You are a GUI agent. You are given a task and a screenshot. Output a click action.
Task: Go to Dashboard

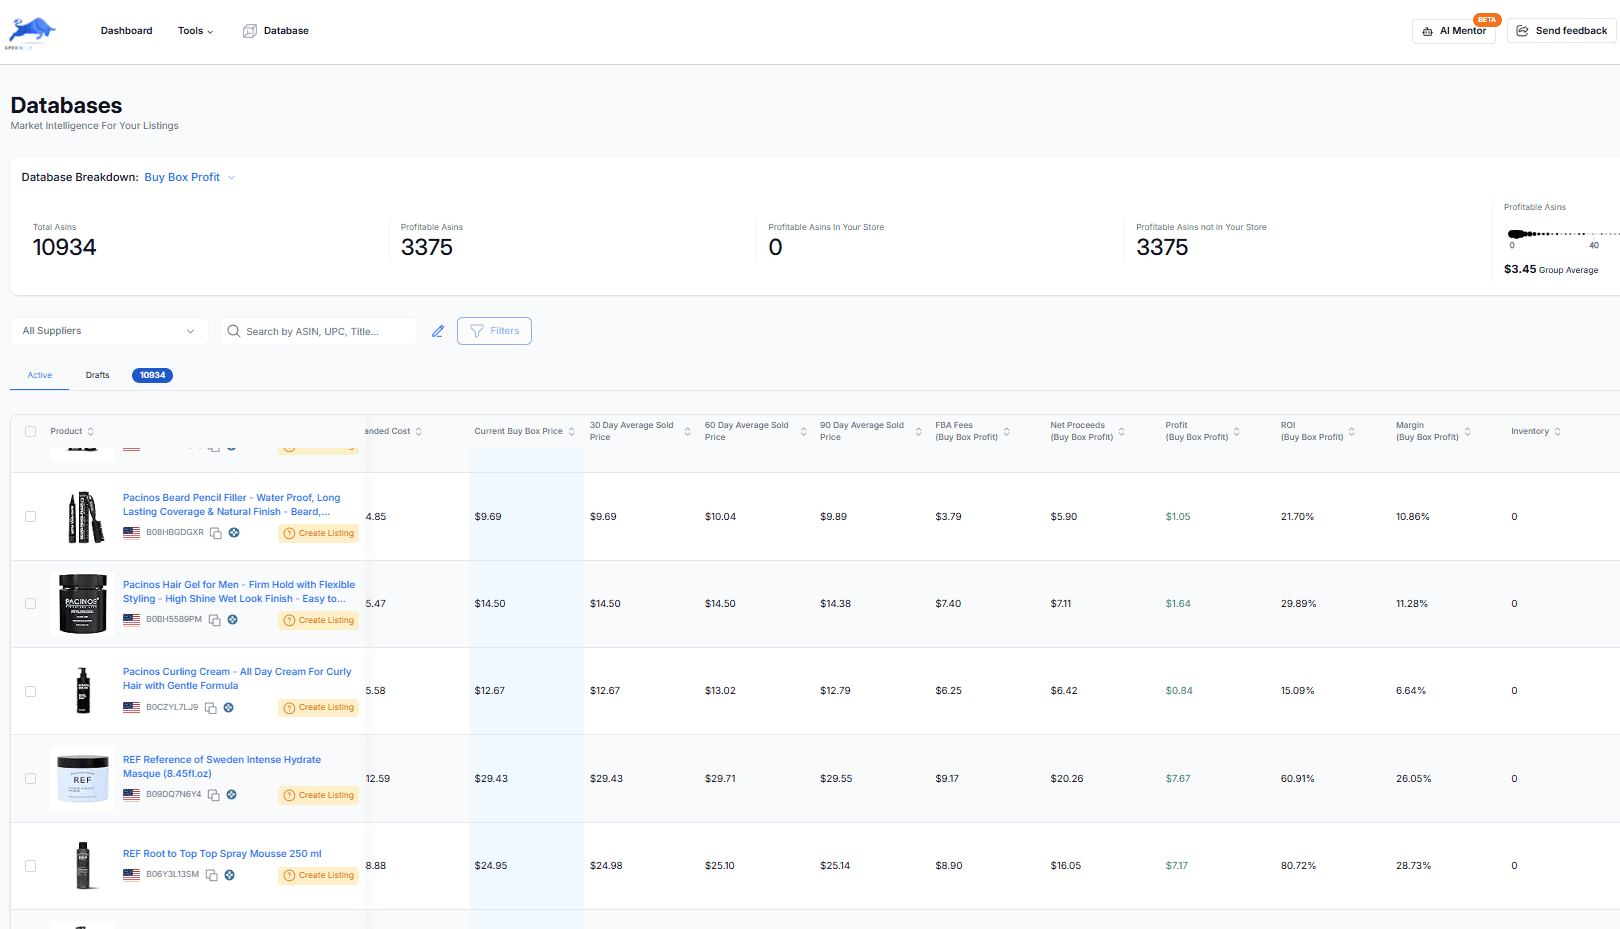click(126, 31)
